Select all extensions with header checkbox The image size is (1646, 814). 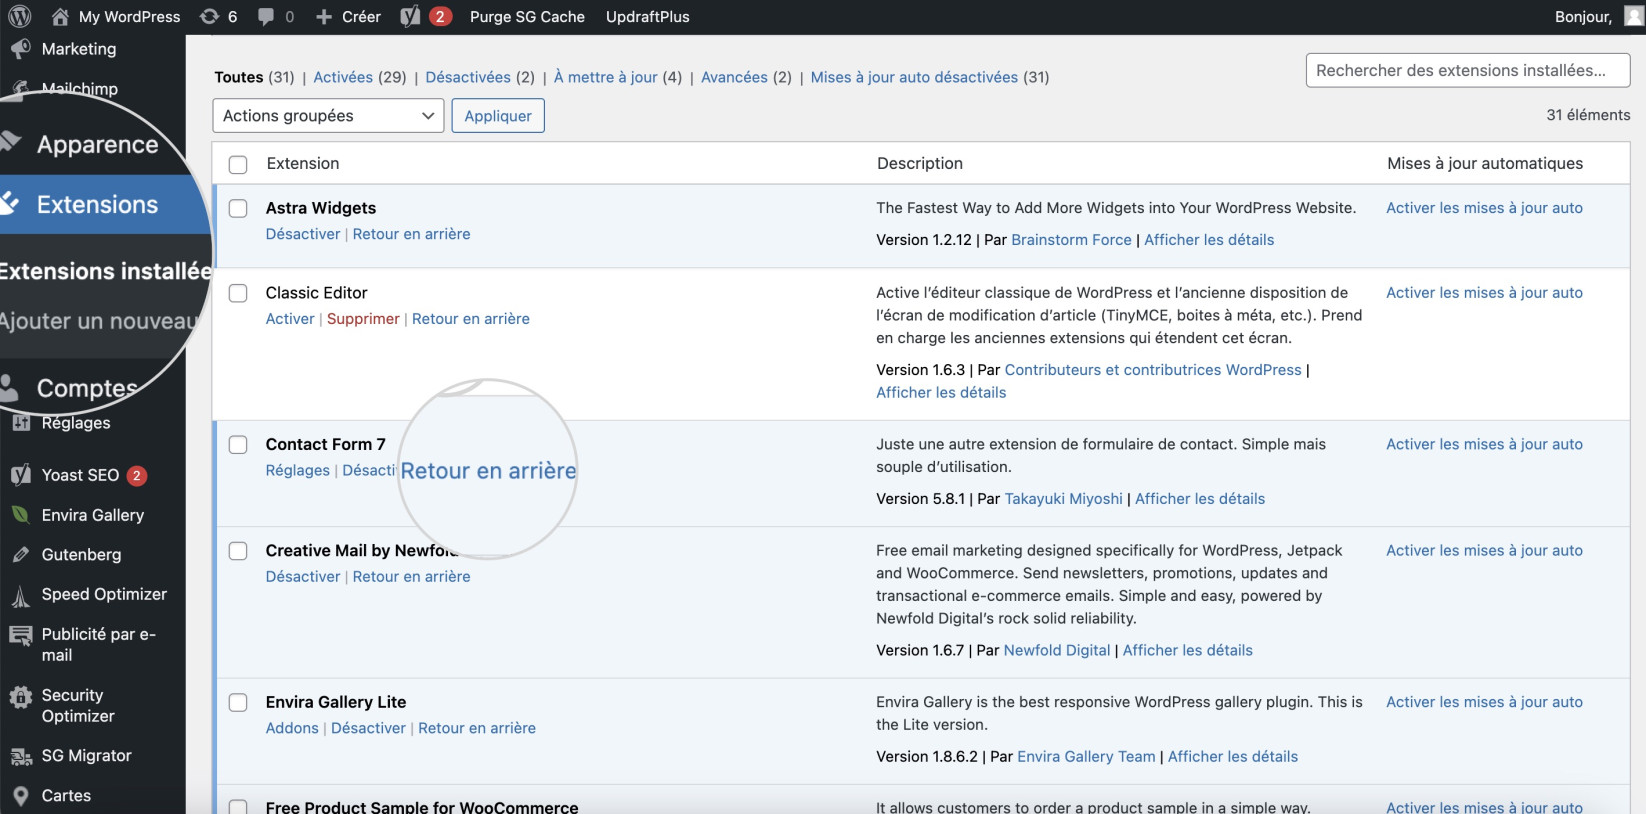pos(238,165)
